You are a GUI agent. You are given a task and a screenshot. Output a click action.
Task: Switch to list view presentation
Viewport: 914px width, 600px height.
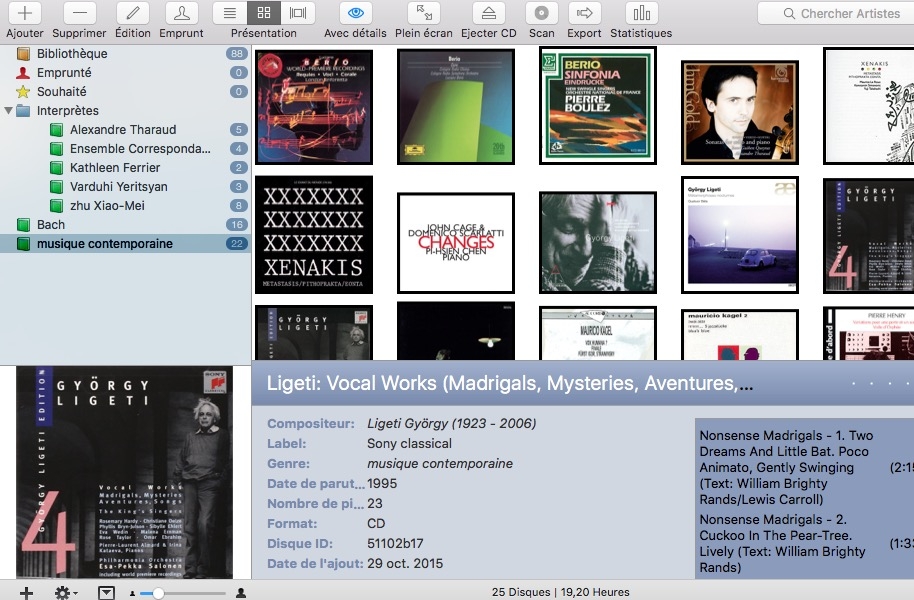[x=230, y=14]
